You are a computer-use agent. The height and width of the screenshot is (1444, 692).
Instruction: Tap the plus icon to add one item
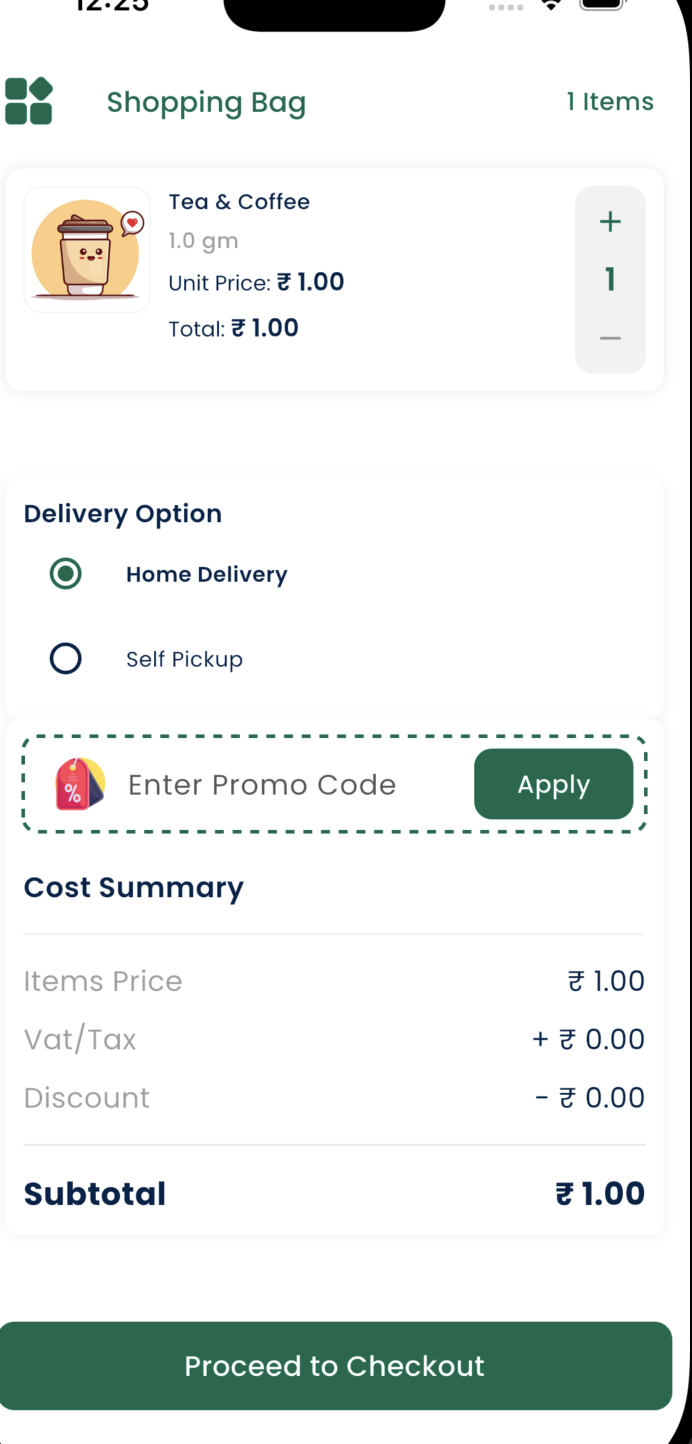coord(610,221)
